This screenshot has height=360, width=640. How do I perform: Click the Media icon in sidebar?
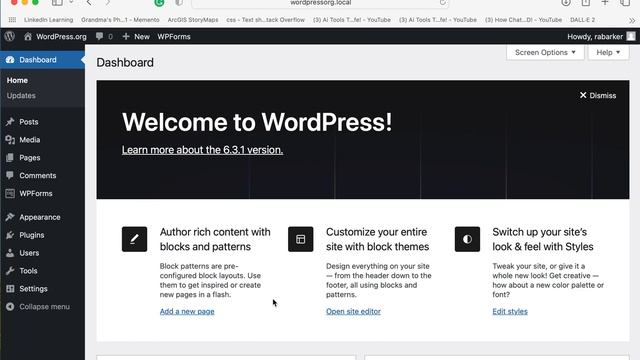point(10,140)
